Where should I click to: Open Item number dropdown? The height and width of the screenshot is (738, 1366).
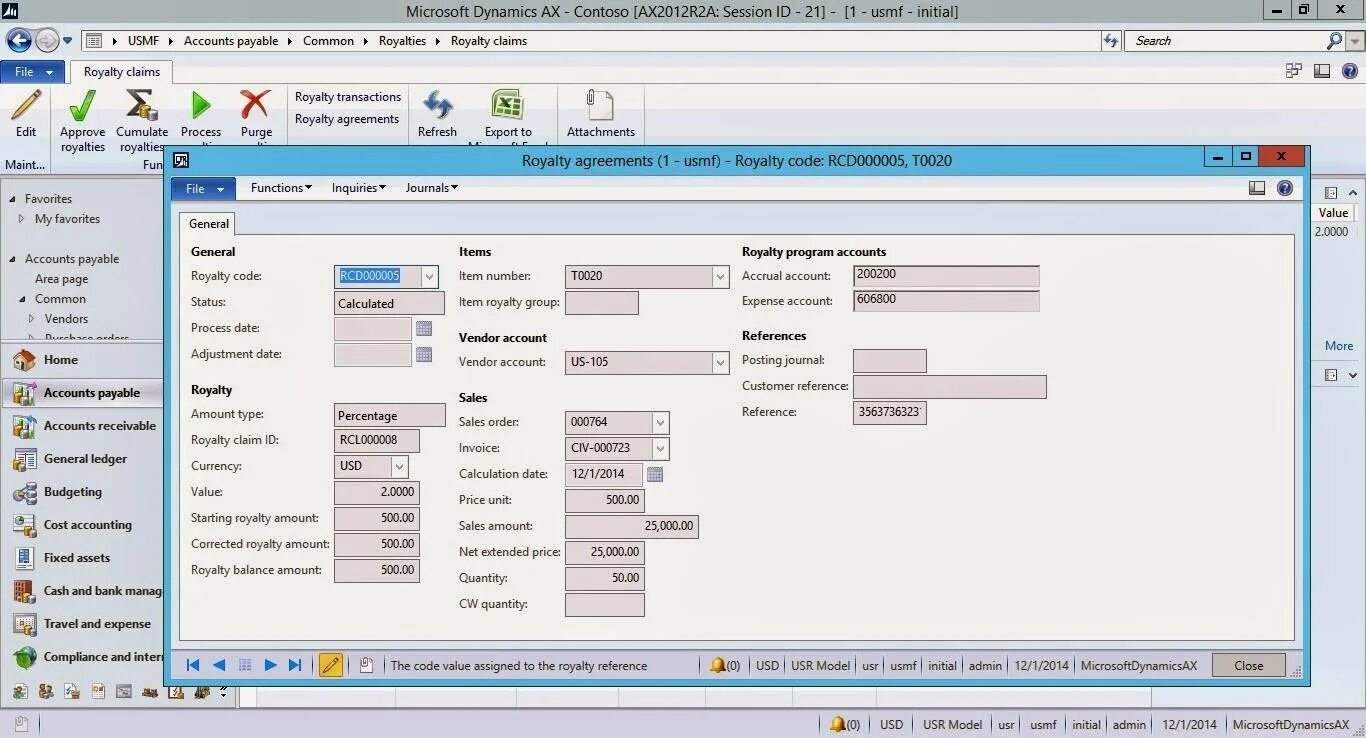[x=720, y=276]
